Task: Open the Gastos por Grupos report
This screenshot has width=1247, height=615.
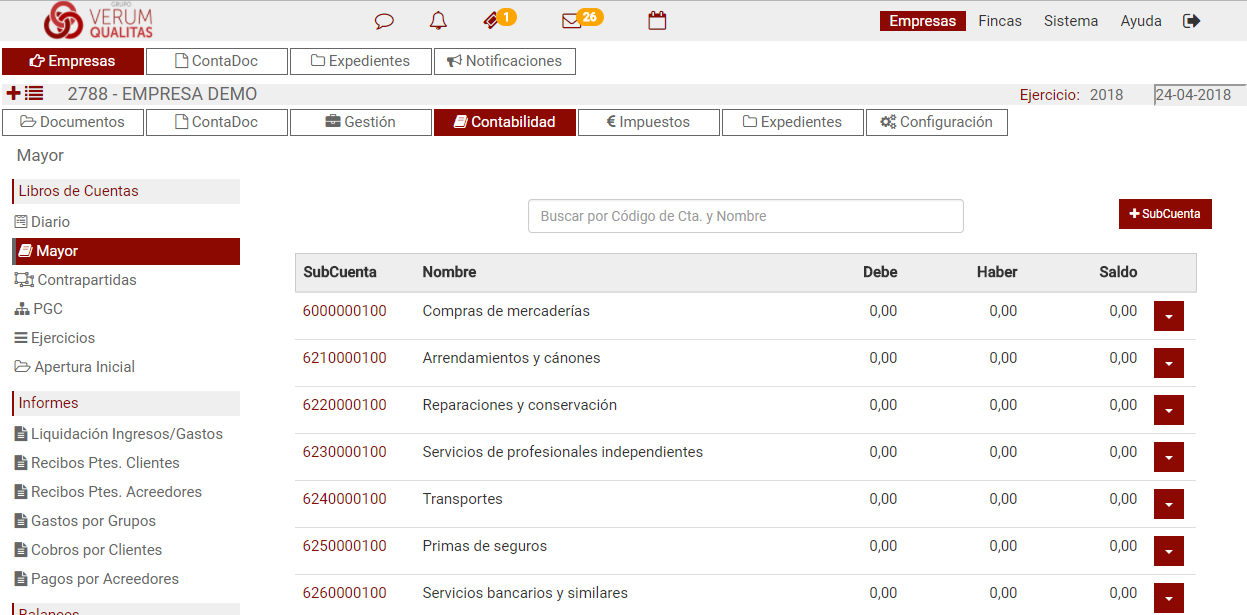Action: pos(93,521)
